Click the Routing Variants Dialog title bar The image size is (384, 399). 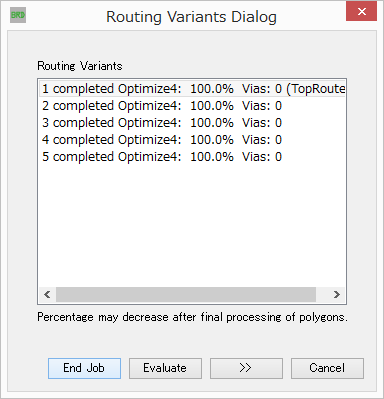[191, 17]
